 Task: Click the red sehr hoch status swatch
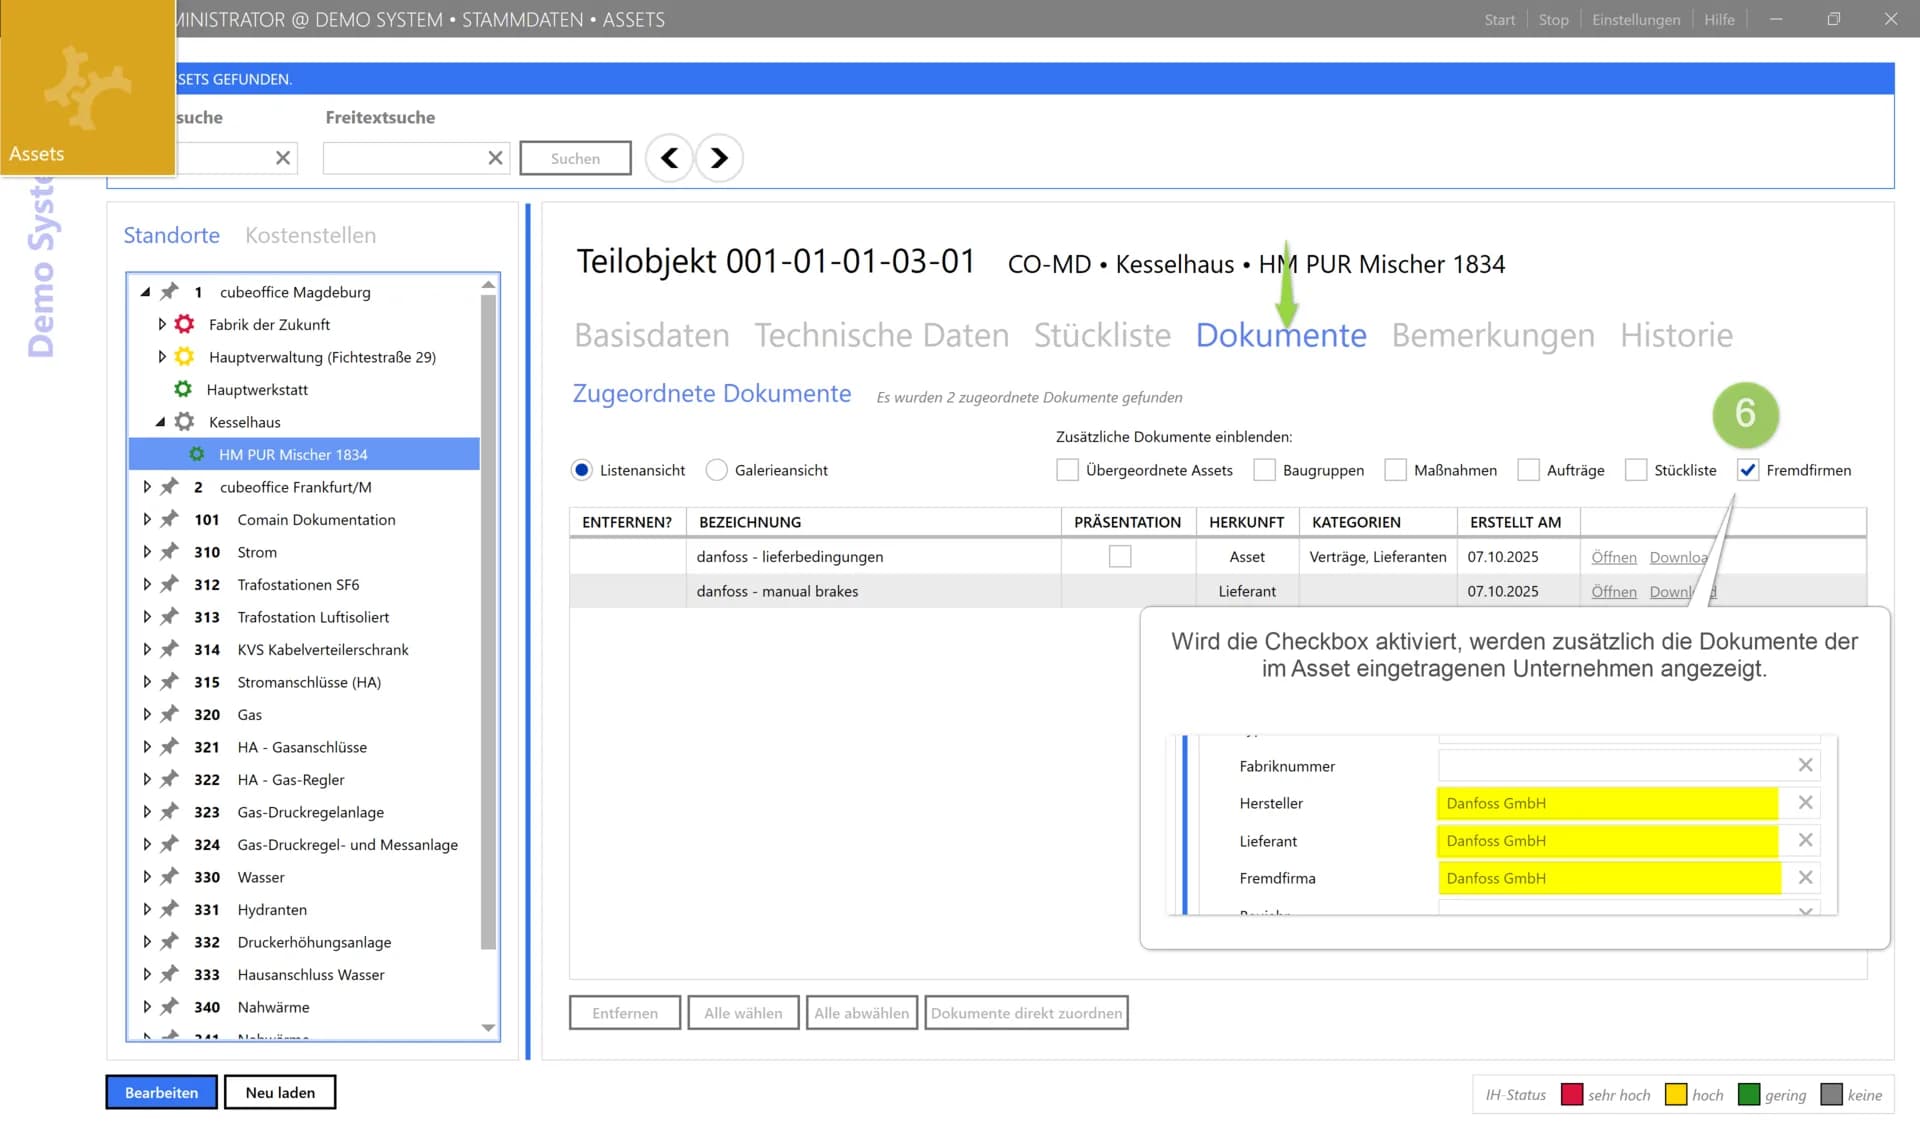click(x=1573, y=1094)
